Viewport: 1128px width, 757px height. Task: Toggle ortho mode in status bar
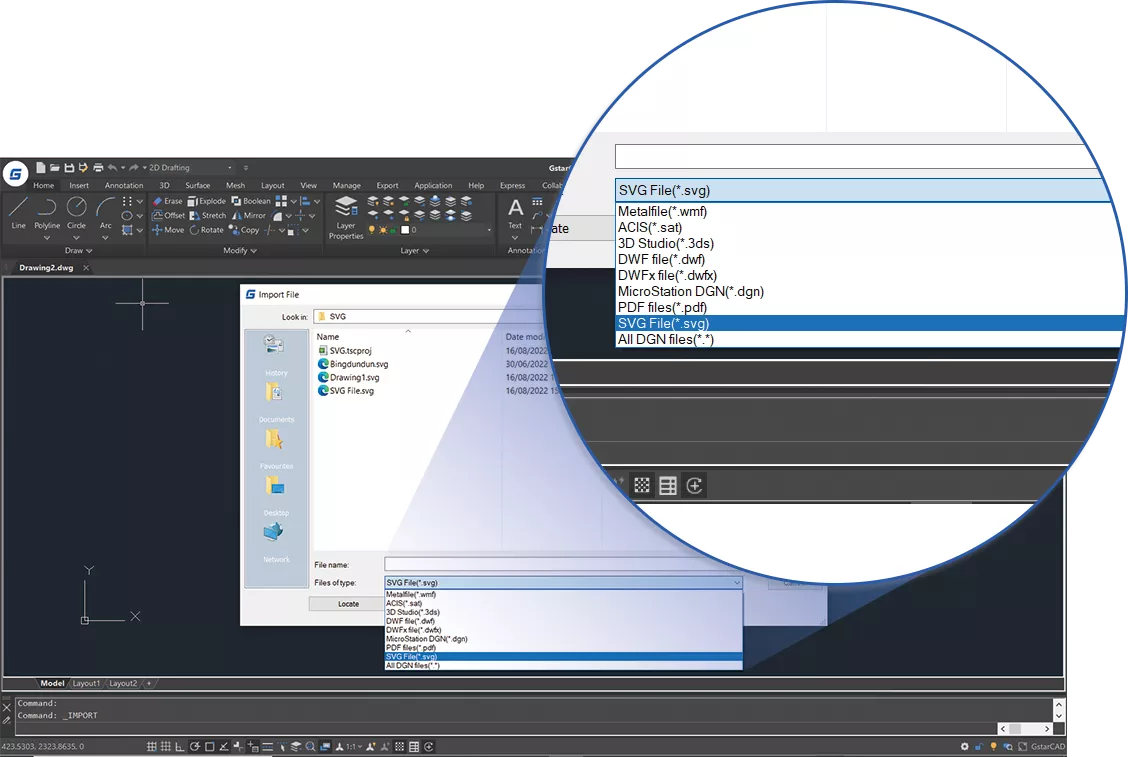[x=180, y=747]
